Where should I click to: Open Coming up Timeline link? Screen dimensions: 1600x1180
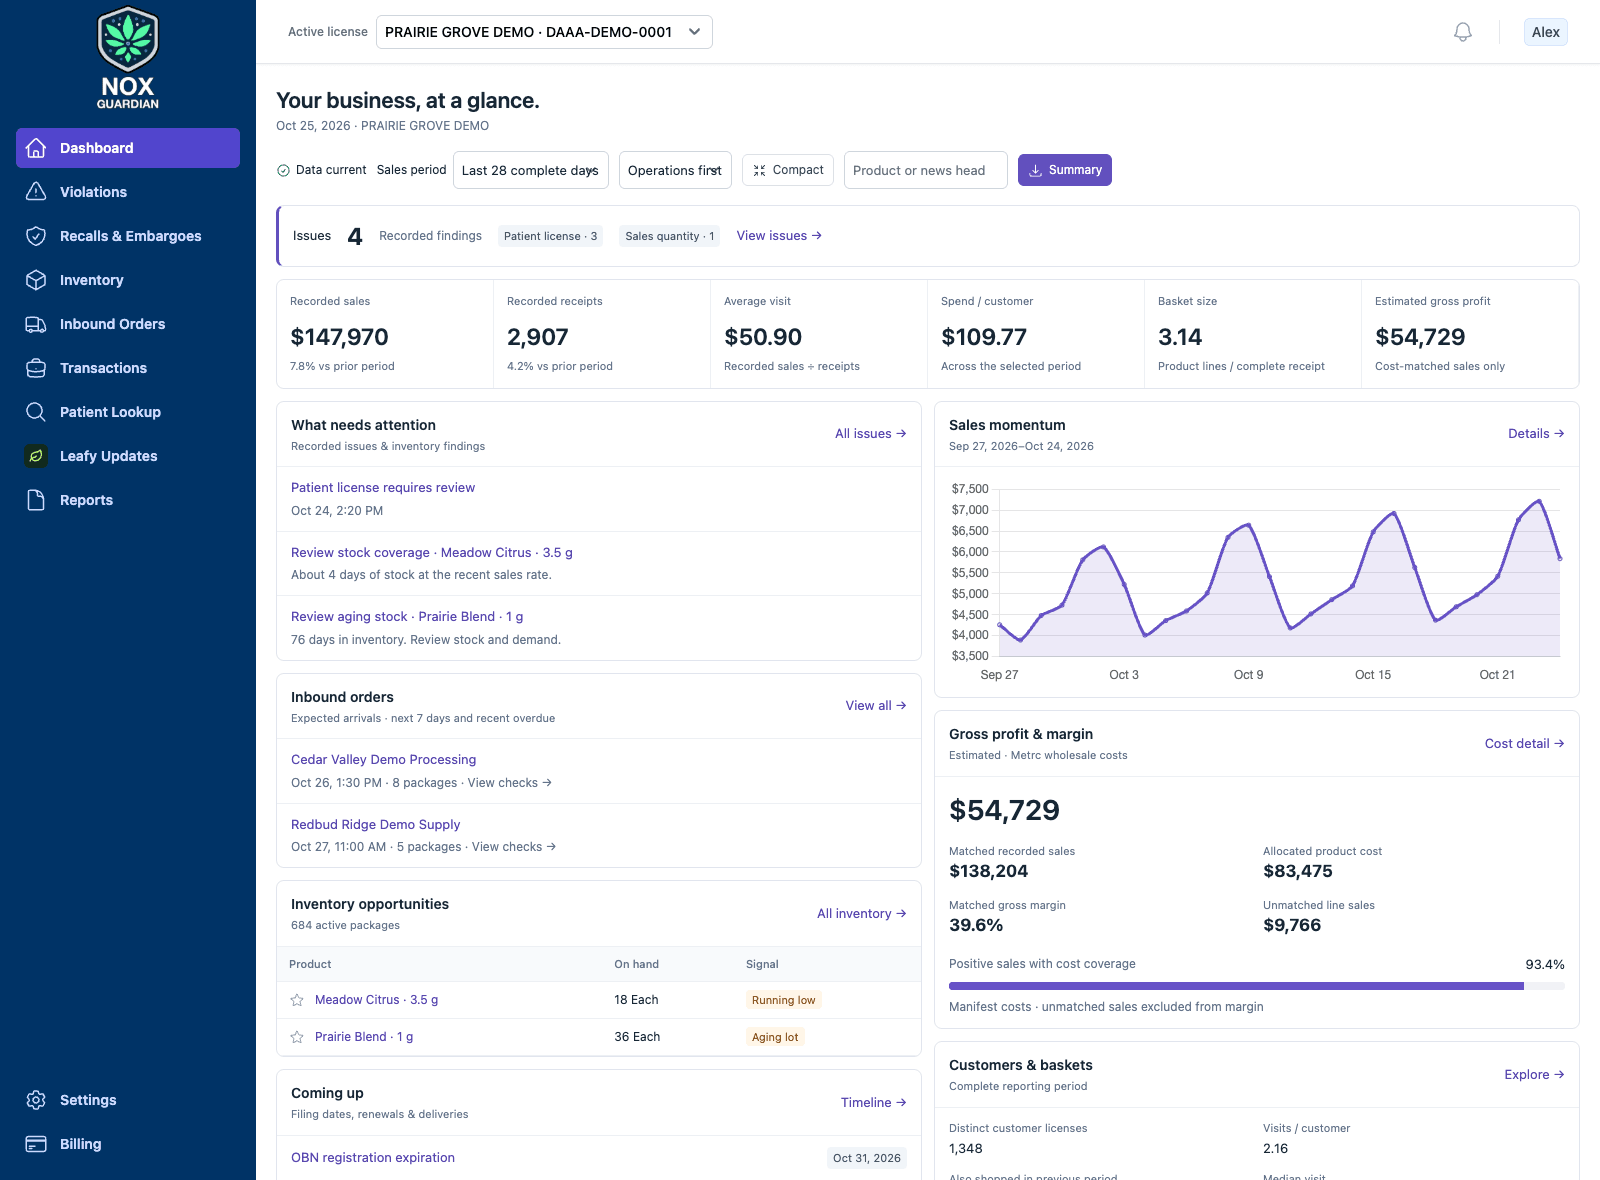873,1102
